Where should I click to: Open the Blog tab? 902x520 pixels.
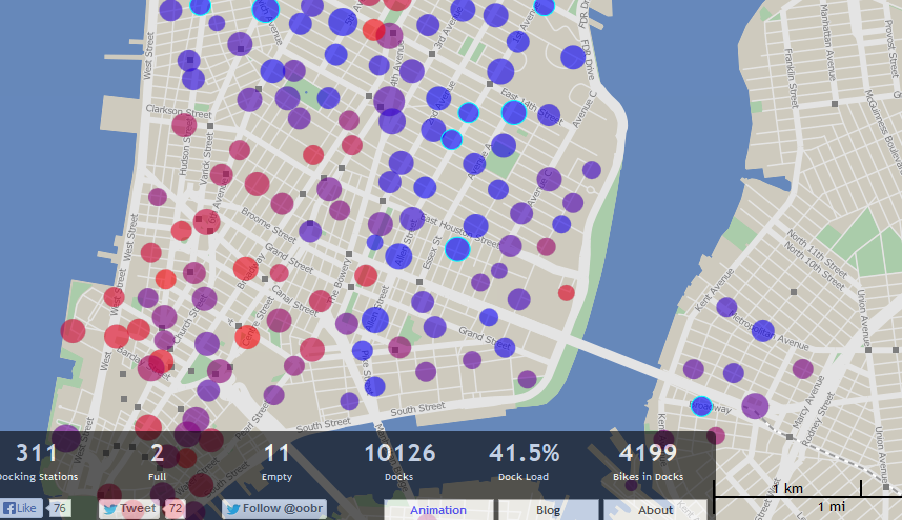click(547, 509)
